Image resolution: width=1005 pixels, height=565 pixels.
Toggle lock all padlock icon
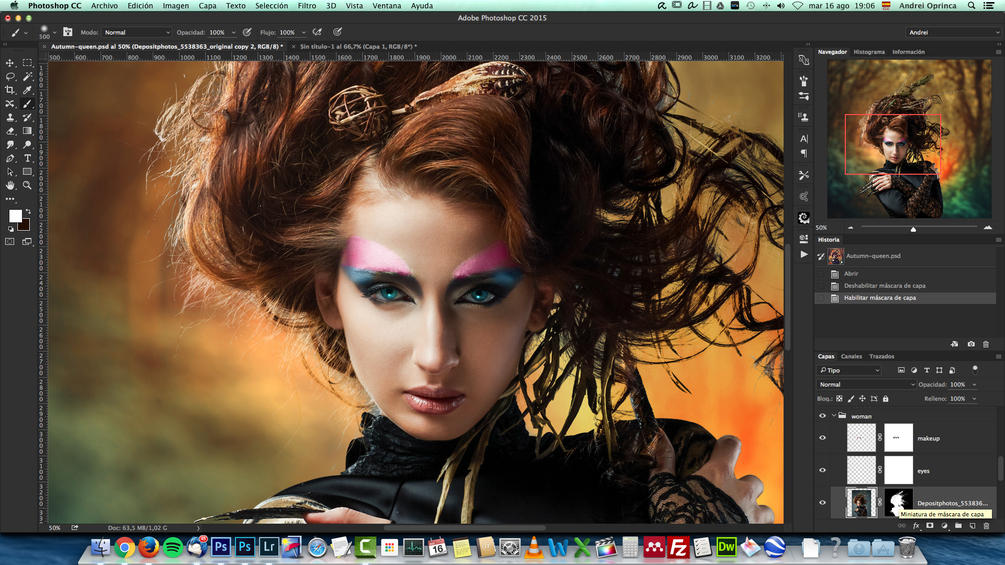click(x=885, y=398)
